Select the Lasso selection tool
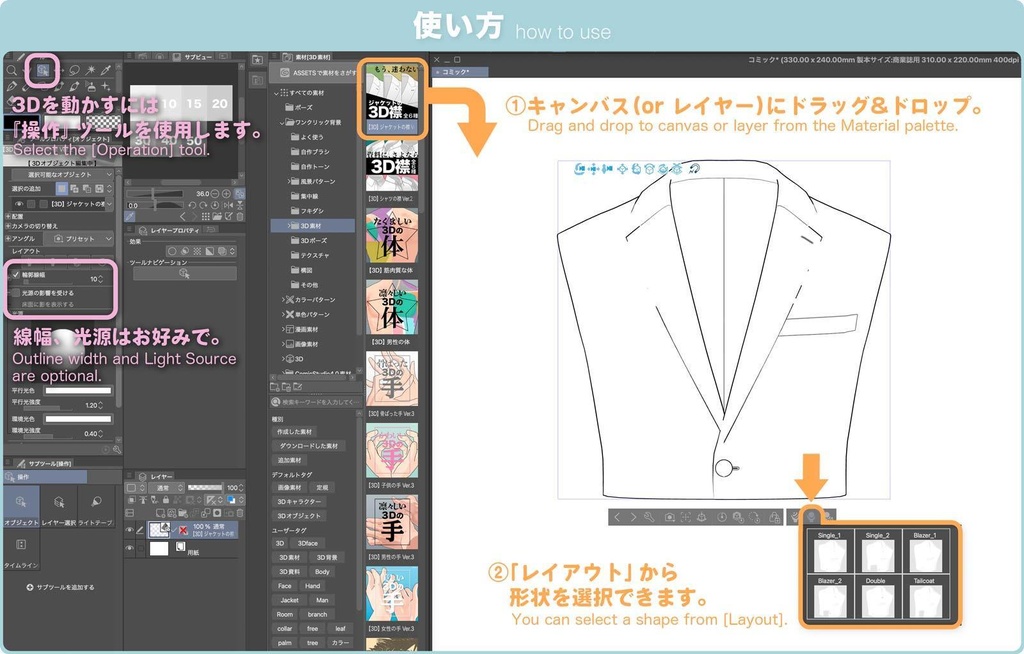This screenshot has height=654, width=1024. tap(74, 70)
